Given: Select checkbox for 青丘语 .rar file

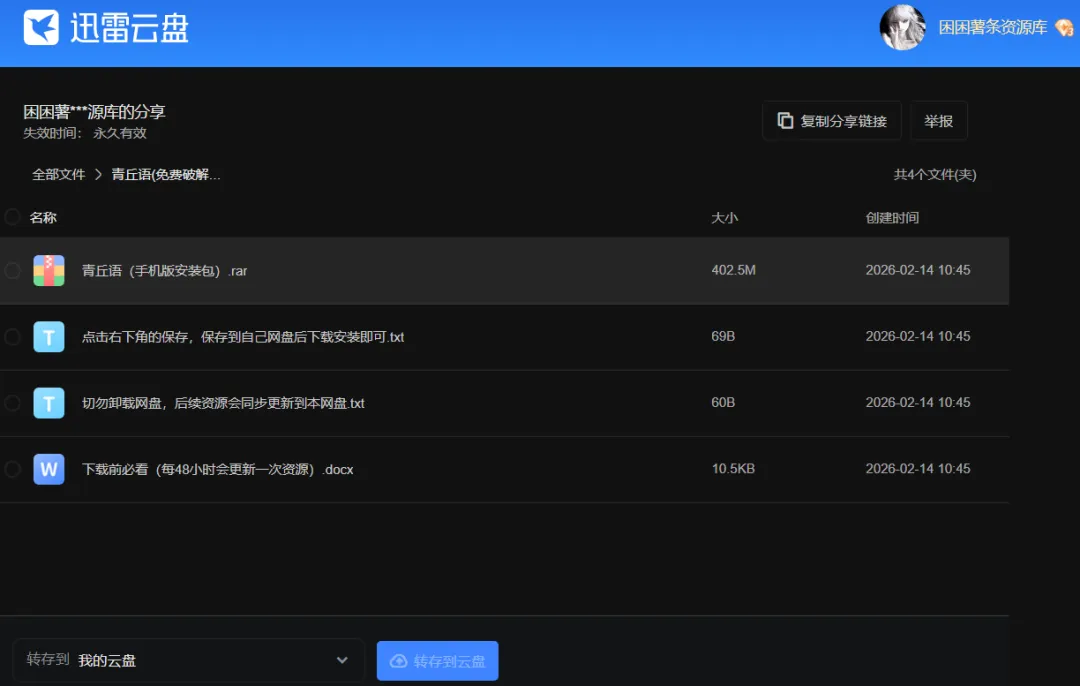Looking at the screenshot, I should pos(12,270).
